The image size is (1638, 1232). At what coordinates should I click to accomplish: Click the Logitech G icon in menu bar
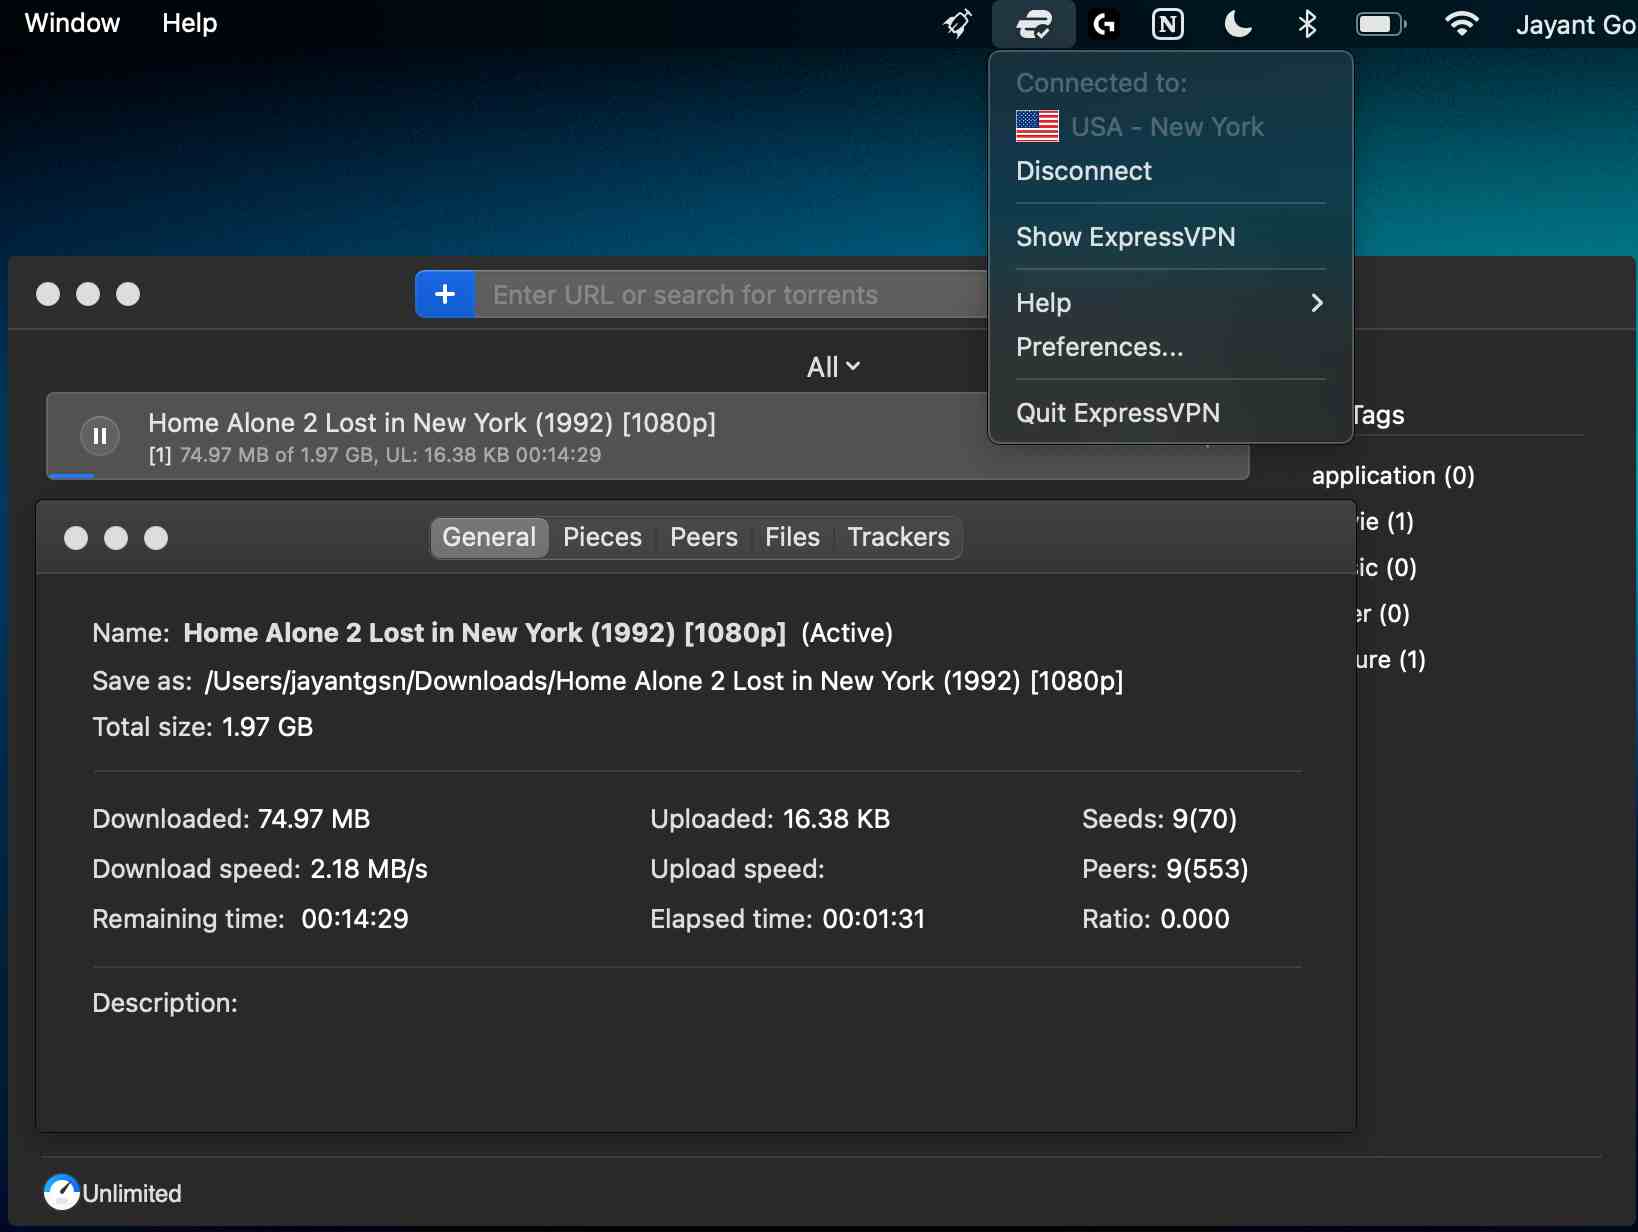click(1104, 24)
